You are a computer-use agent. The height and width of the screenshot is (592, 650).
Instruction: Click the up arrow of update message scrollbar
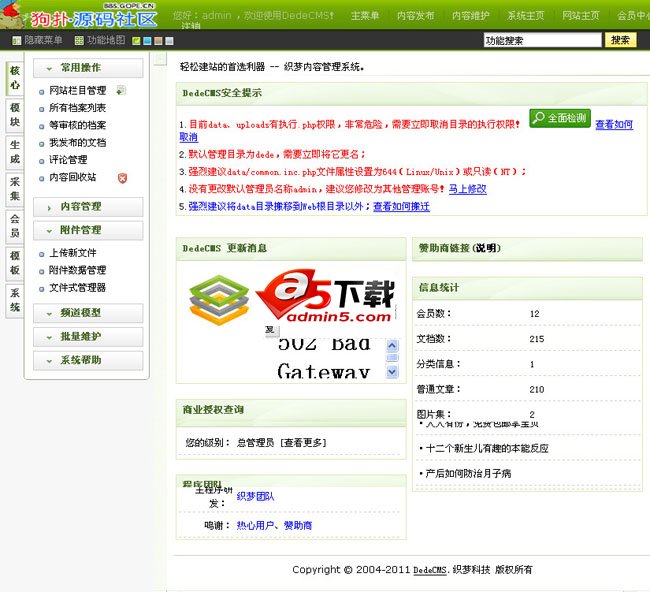[392, 345]
